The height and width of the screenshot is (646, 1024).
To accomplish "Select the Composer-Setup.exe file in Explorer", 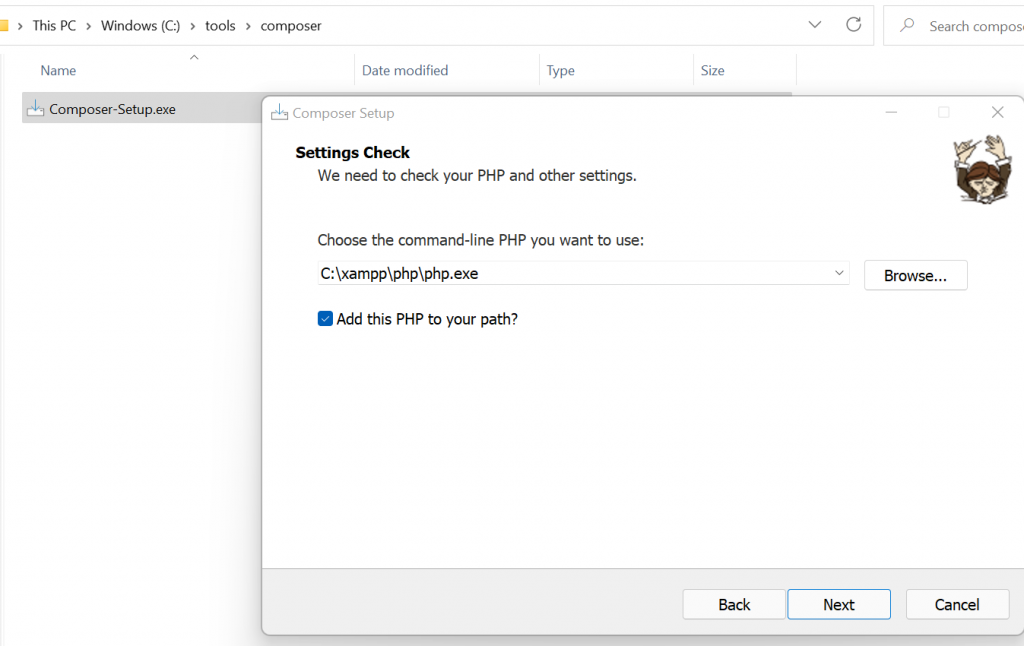I will [112, 109].
